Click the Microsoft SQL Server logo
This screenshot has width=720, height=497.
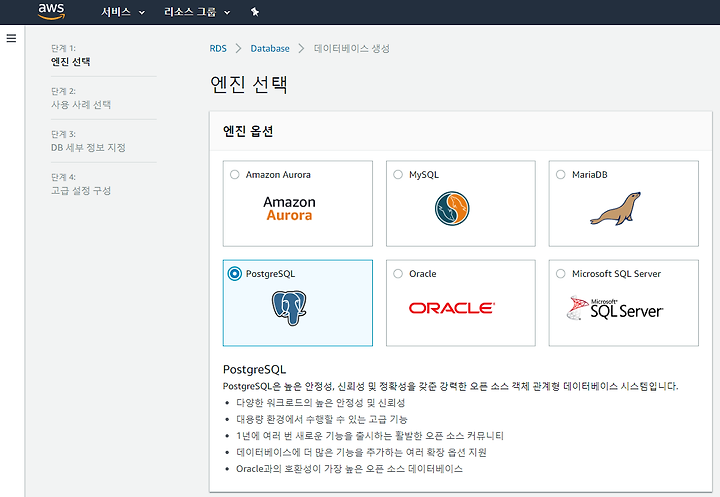click(x=615, y=308)
